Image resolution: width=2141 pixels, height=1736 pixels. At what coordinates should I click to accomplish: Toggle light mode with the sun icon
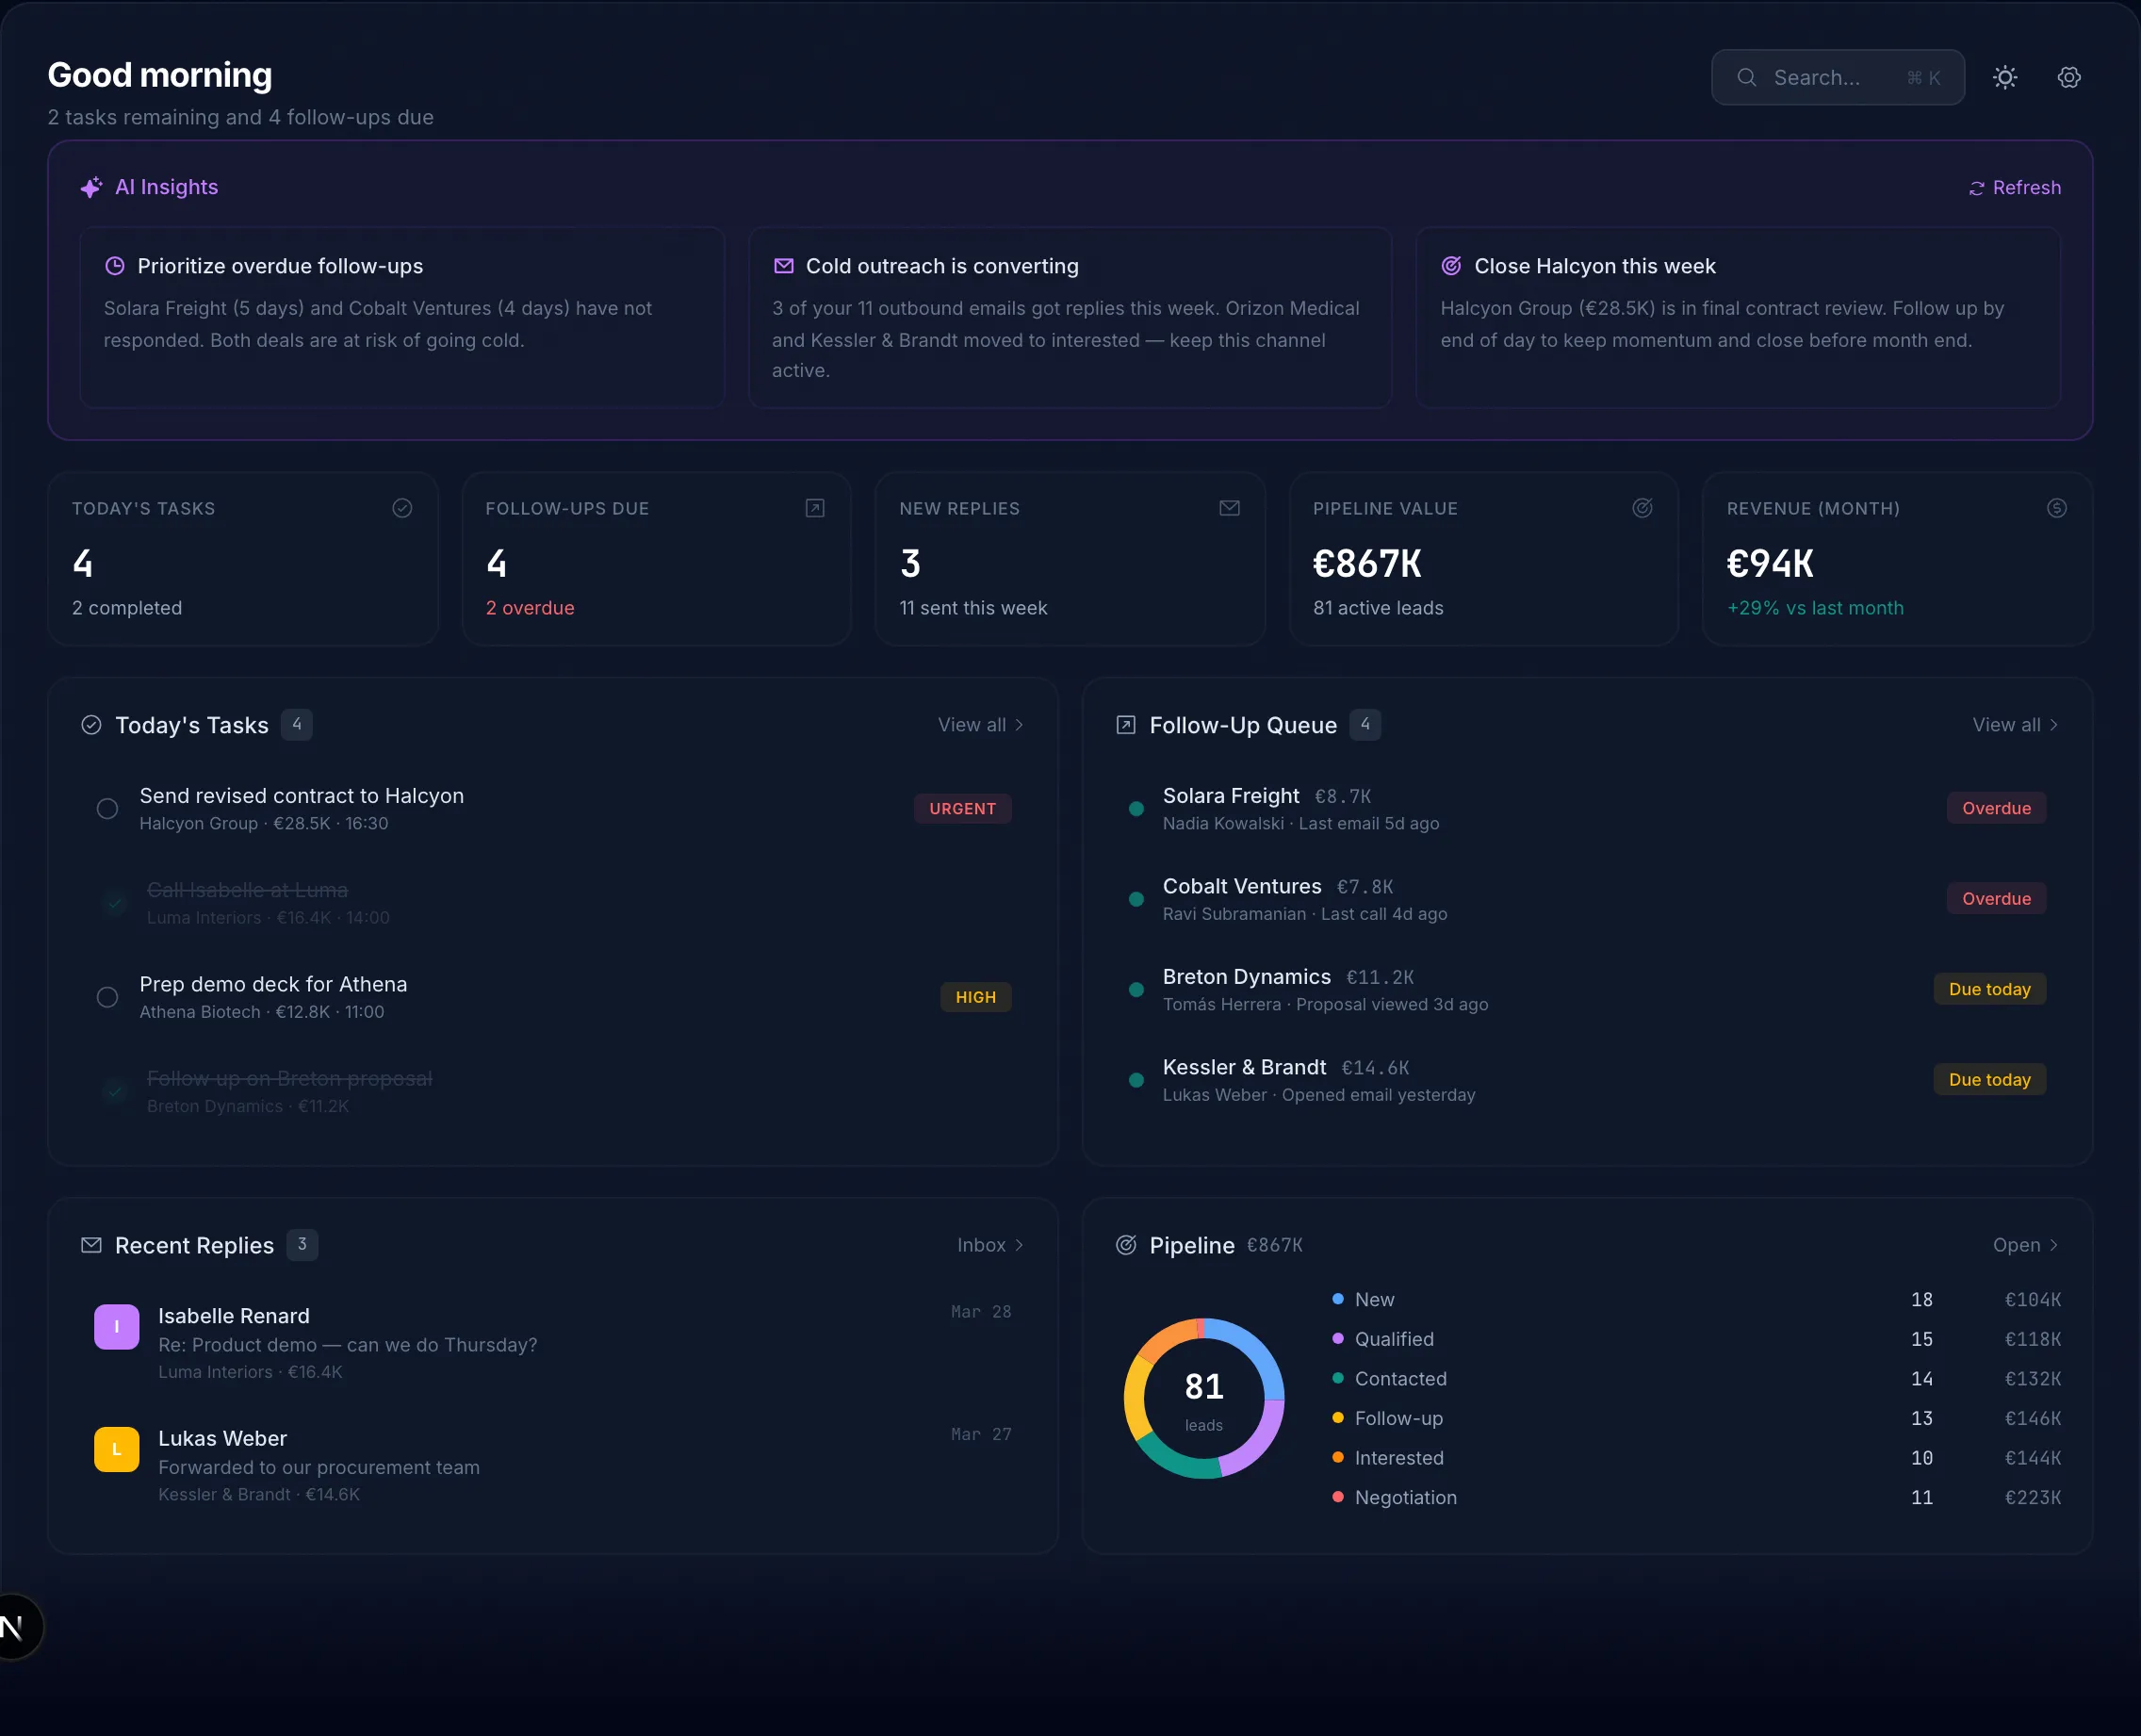point(2004,77)
